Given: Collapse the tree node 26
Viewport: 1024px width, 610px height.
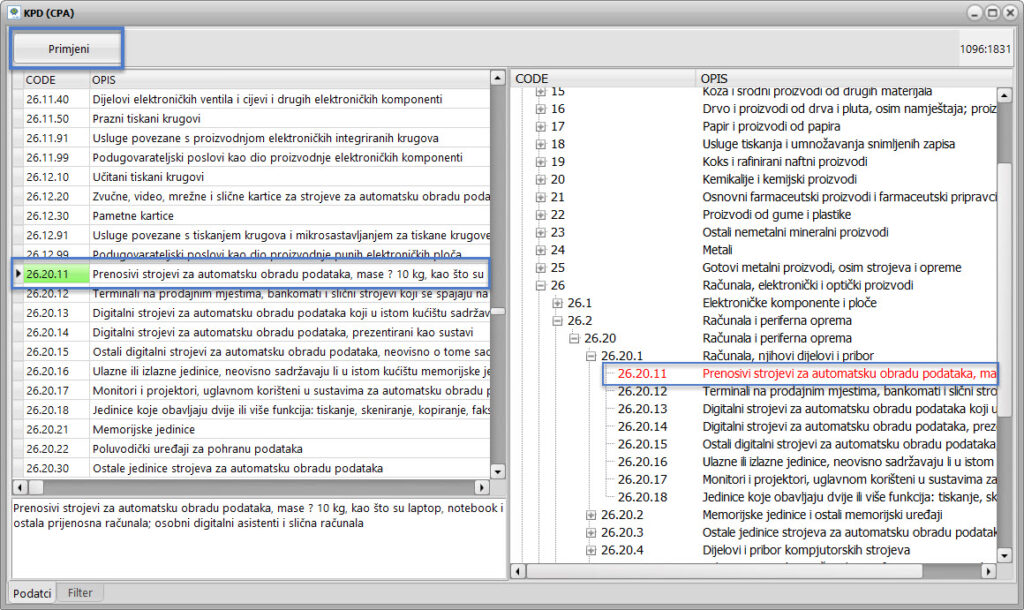Looking at the screenshot, I should tap(541, 285).
